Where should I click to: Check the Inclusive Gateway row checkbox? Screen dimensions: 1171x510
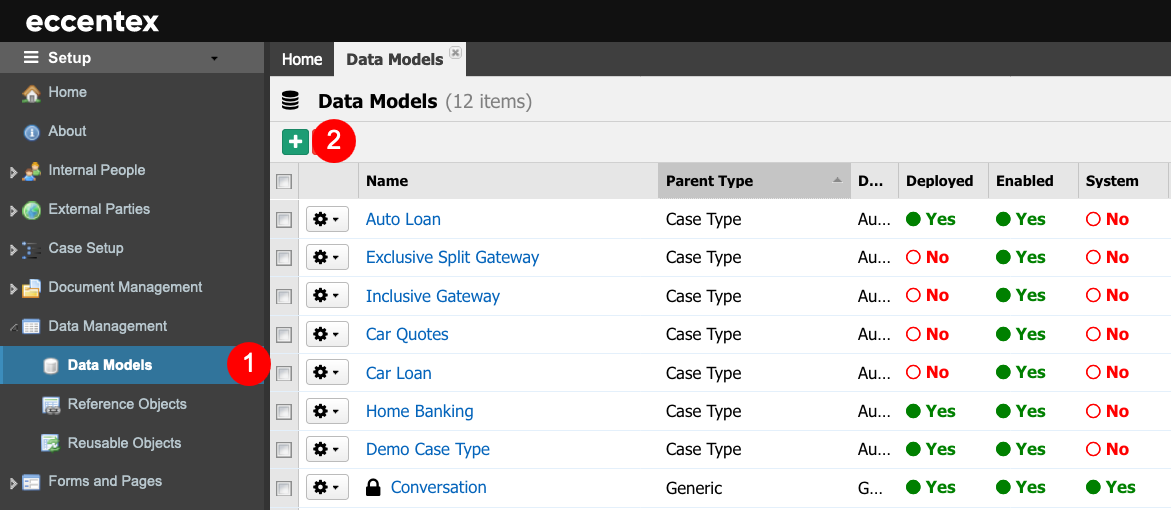284,296
